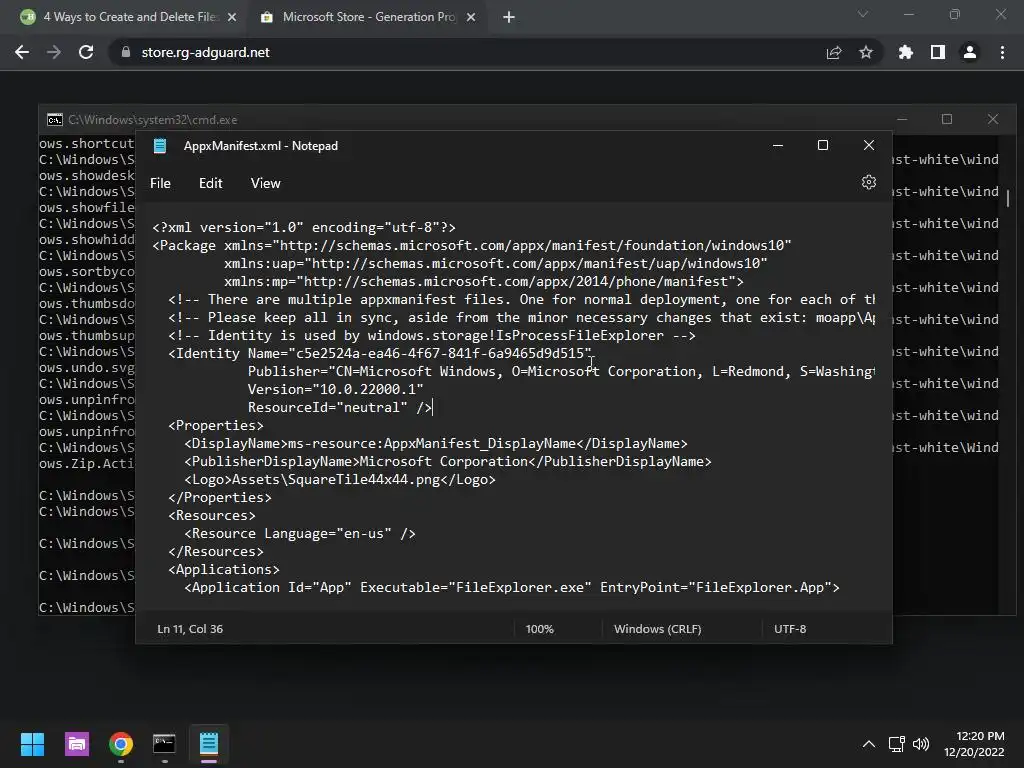The width and height of the screenshot is (1024, 768).
Task: Bookmark this page with the star icon
Action: 866,52
